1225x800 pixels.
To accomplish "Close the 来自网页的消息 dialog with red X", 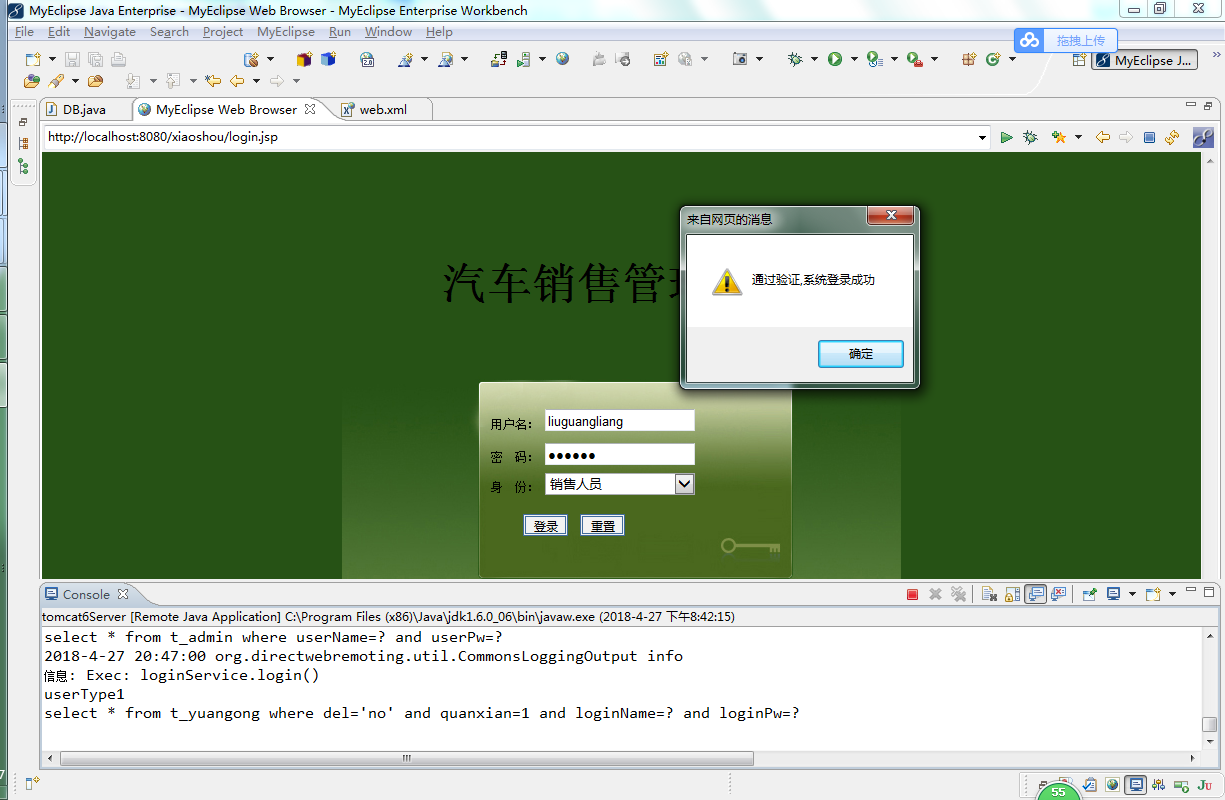I will click(890, 216).
